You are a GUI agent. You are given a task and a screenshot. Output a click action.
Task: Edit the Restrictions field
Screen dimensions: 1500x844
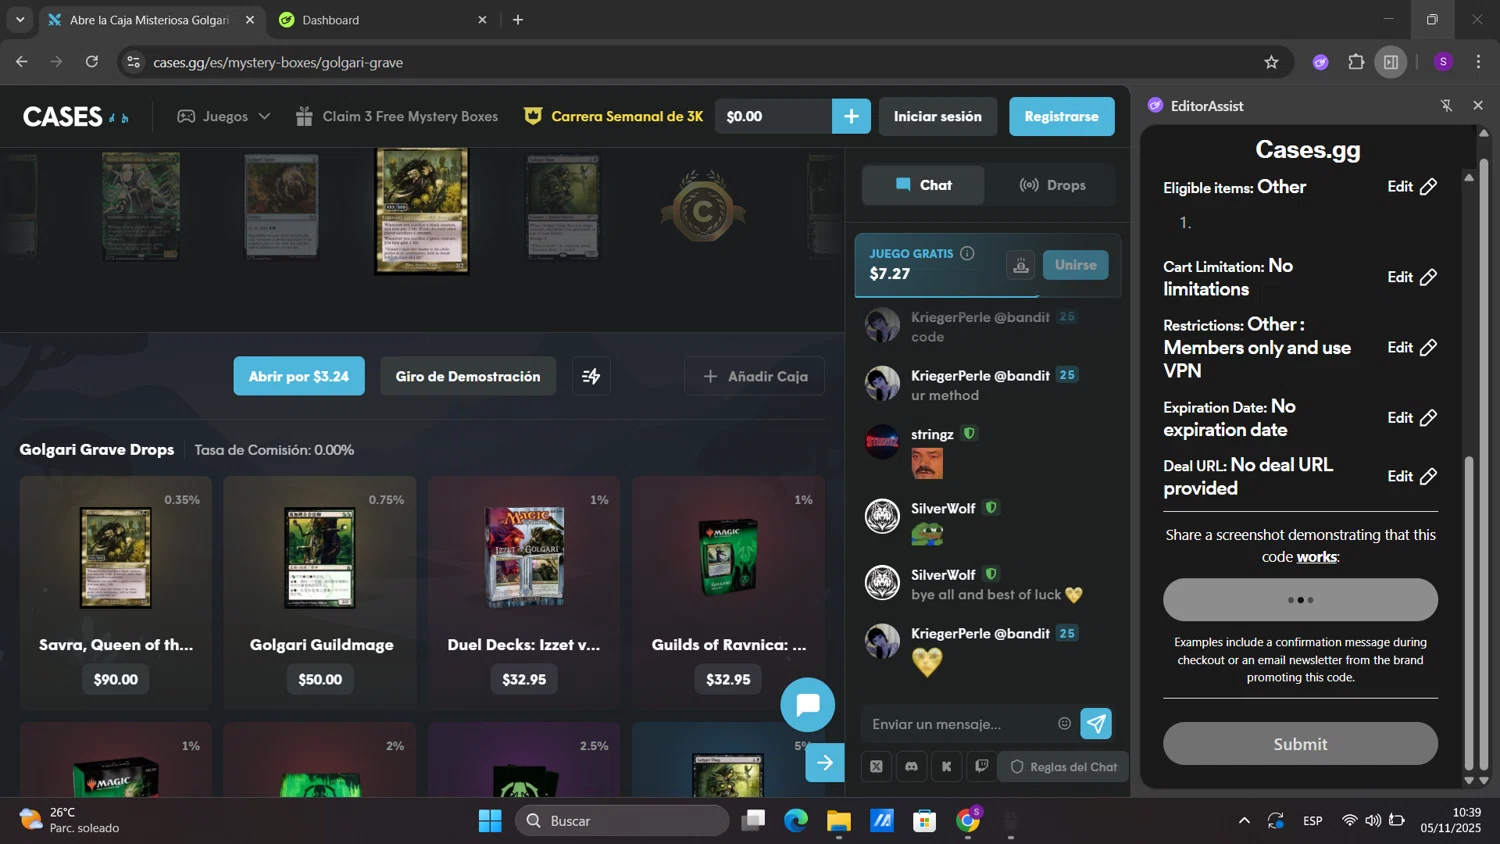(1412, 347)
